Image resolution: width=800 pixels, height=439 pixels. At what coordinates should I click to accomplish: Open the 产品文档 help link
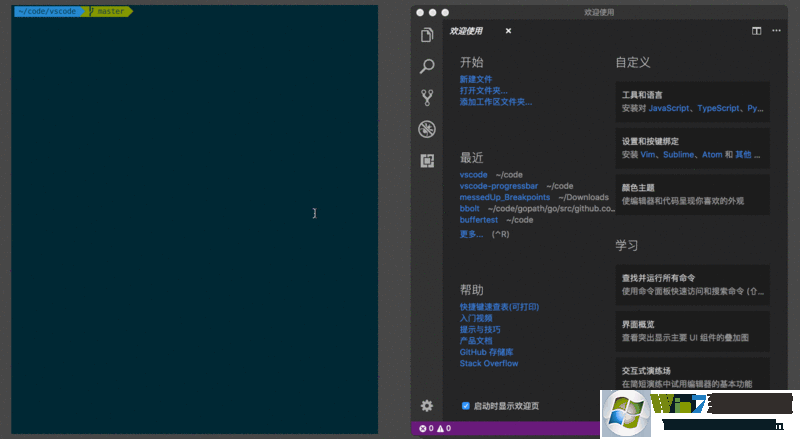(476, 340)
